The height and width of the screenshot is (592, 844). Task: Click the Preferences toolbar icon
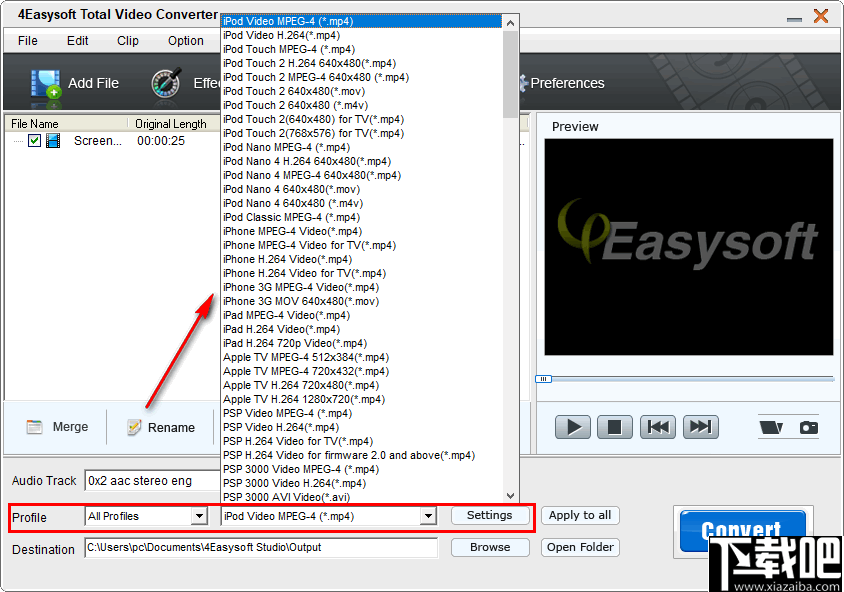(x=524, y=83)
